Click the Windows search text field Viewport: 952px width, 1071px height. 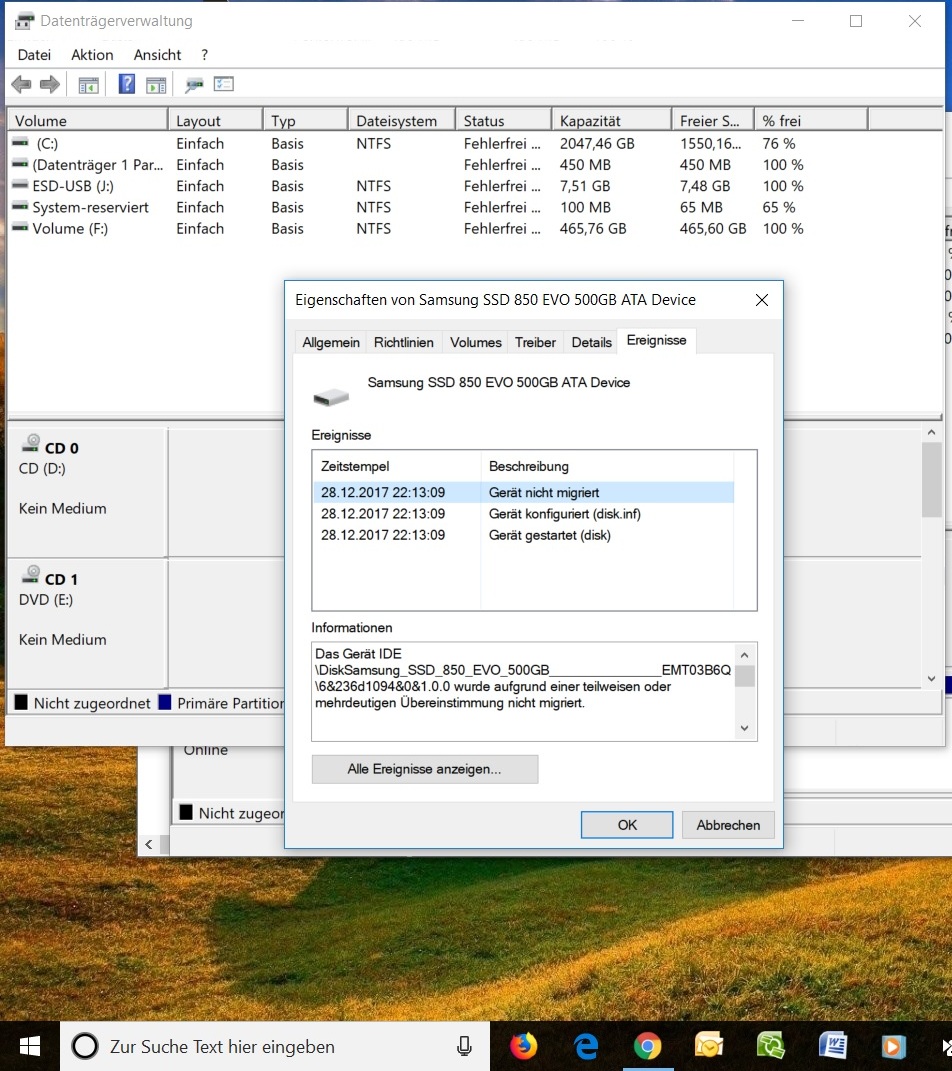pos(277,1046)
